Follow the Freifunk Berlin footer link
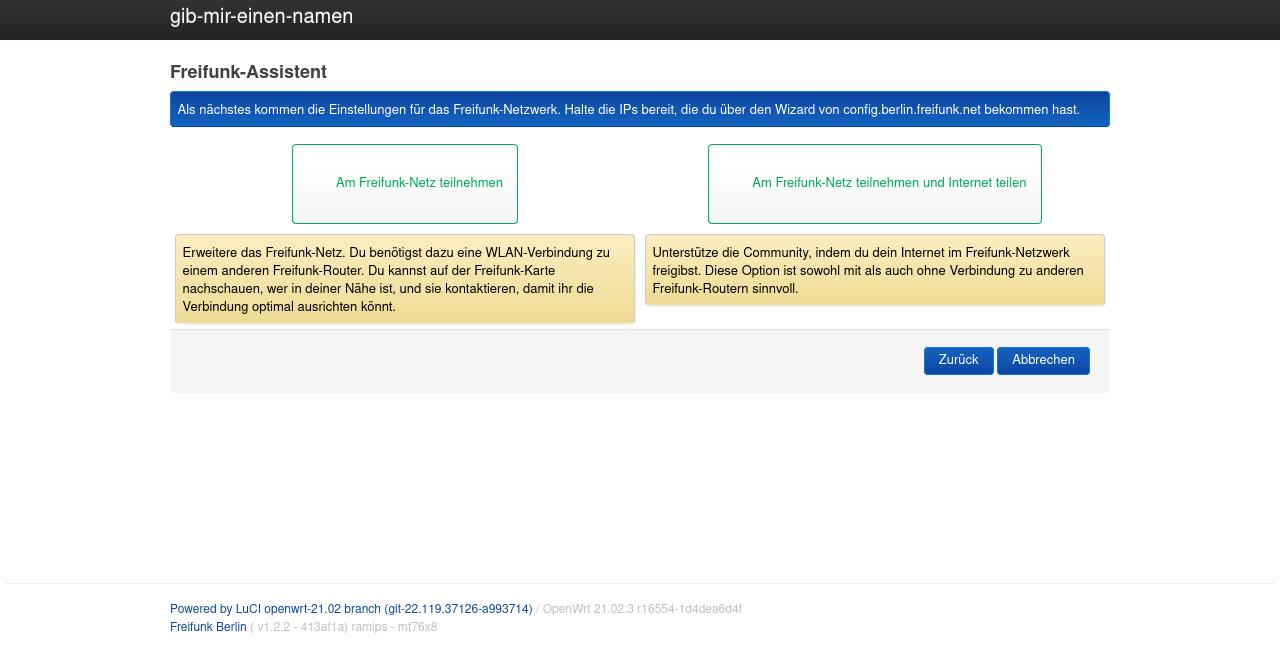This screenshot has height=654, width=1280. (x=208, y=627)
